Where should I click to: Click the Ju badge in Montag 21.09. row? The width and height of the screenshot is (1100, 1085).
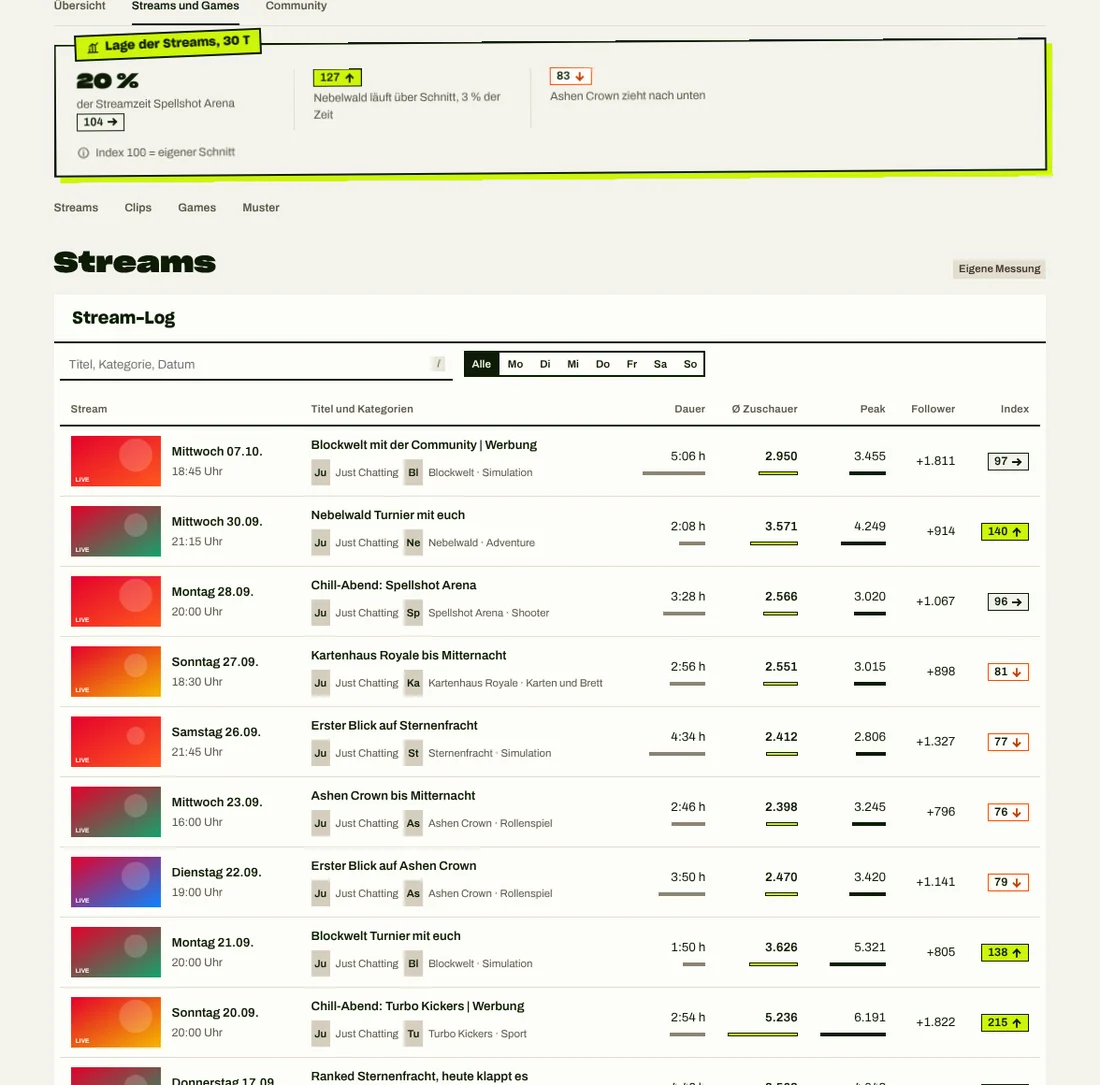(321, 964)
